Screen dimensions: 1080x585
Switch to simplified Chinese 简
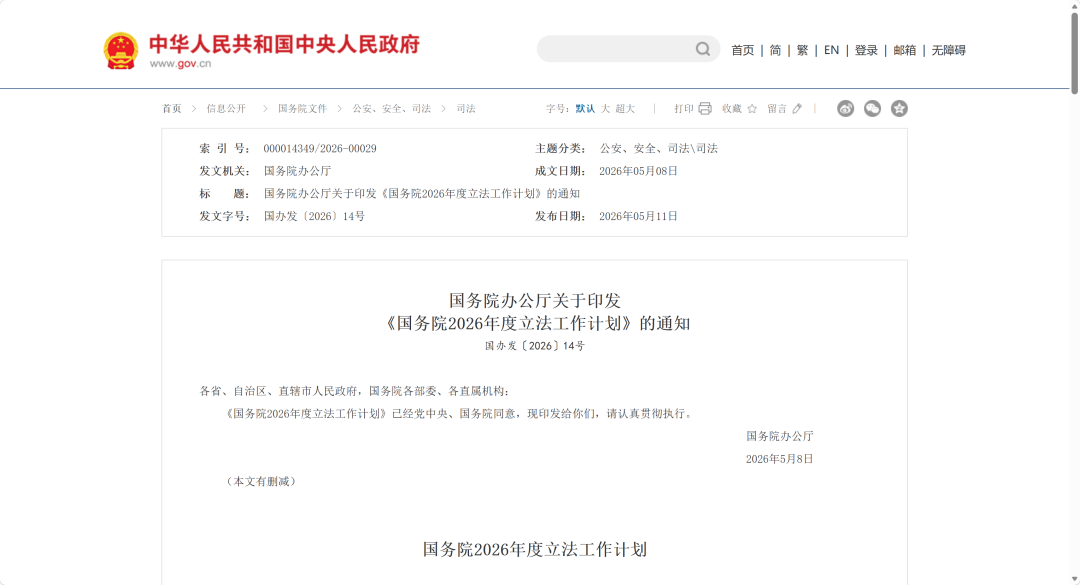776,50
